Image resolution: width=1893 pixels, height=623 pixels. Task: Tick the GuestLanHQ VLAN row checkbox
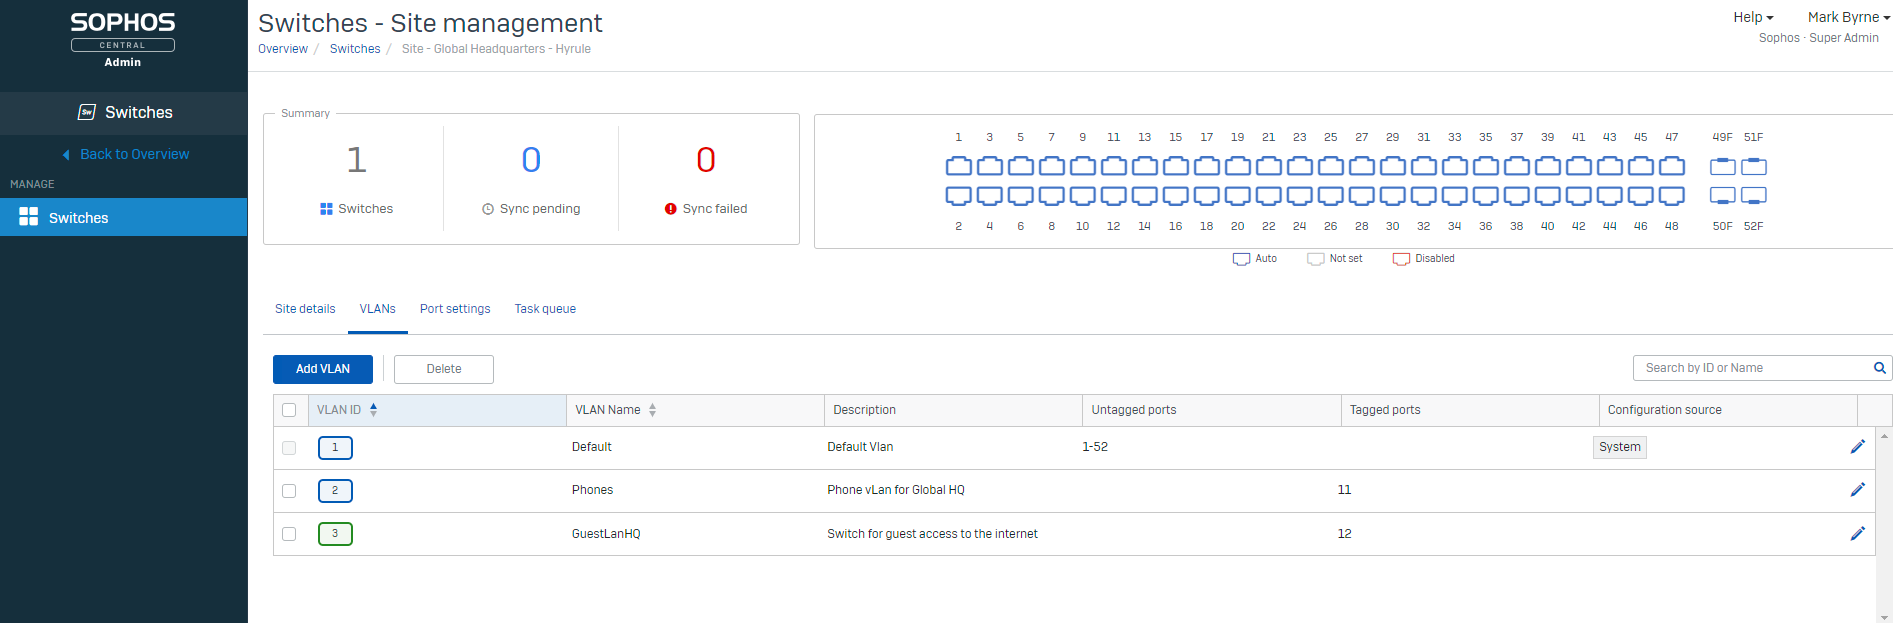point(289,534)
